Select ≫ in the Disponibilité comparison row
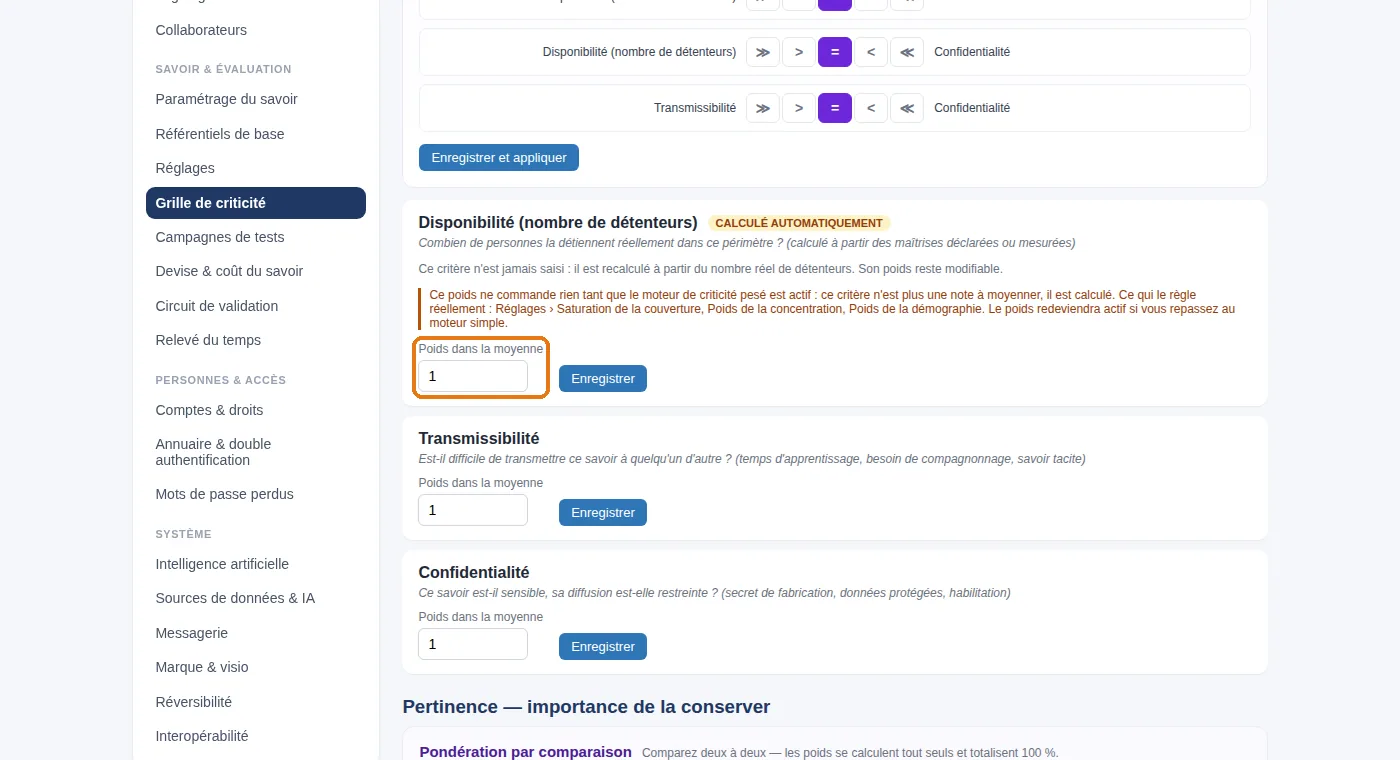This screenshot has width=1400, height=760. click(763, 52)
